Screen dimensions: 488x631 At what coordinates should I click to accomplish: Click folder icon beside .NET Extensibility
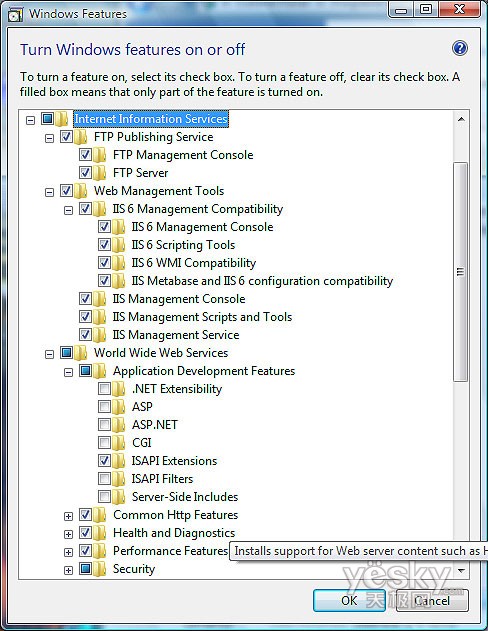point(119,389)
